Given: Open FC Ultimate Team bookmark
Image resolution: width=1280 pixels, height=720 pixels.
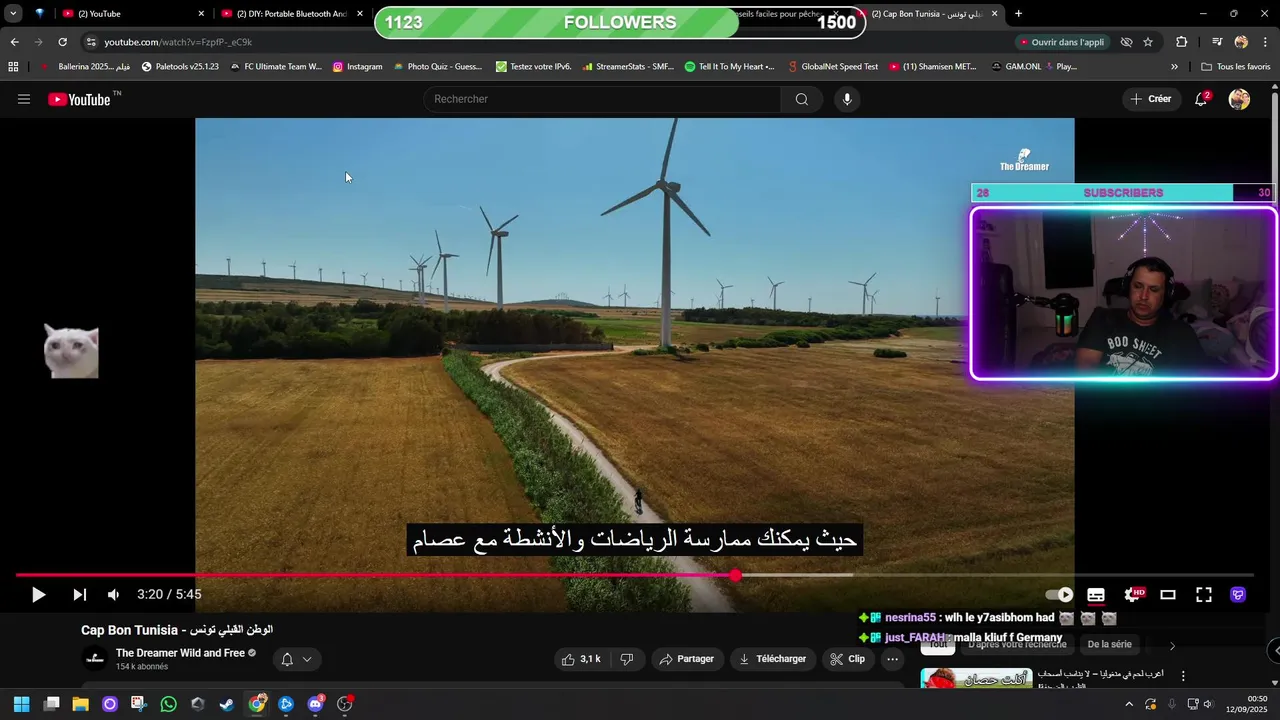Looking at the screenshot, I should click(276, 67).
